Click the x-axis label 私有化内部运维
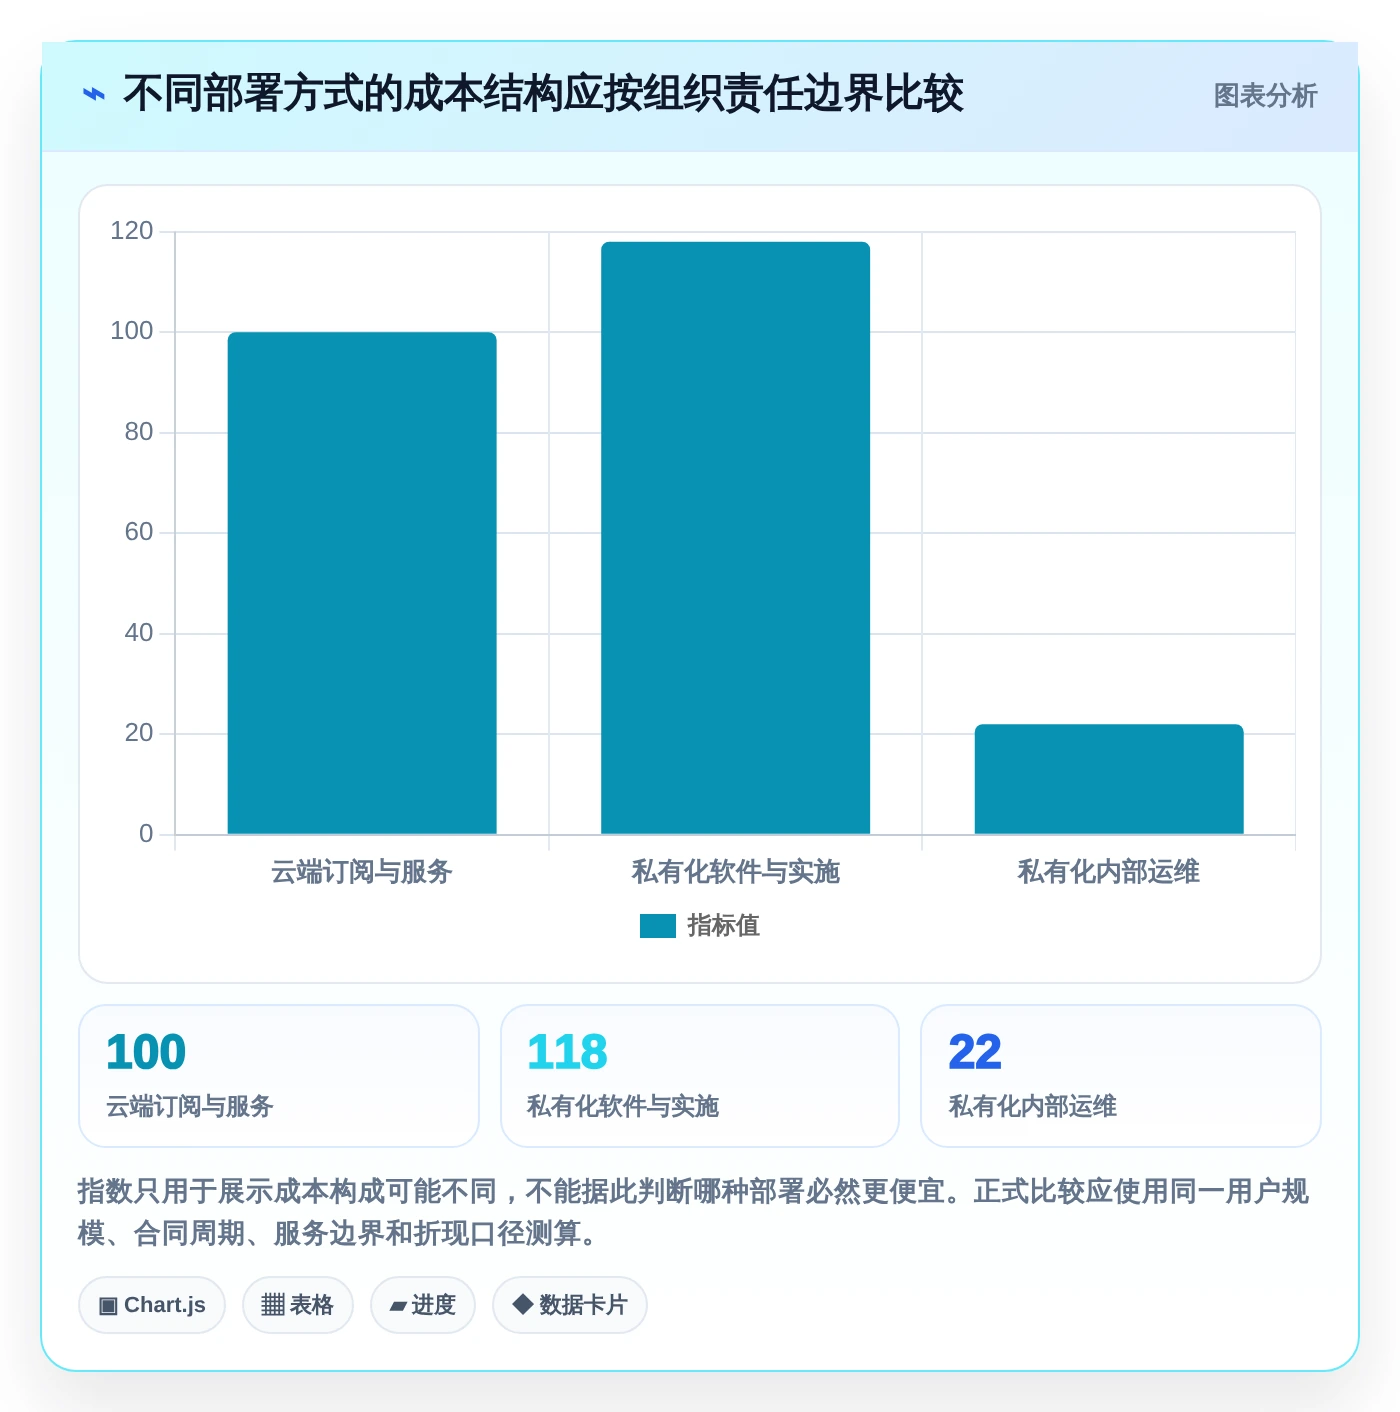The height and width of the screenshot is (1412, 1400). pos(1109,872)
